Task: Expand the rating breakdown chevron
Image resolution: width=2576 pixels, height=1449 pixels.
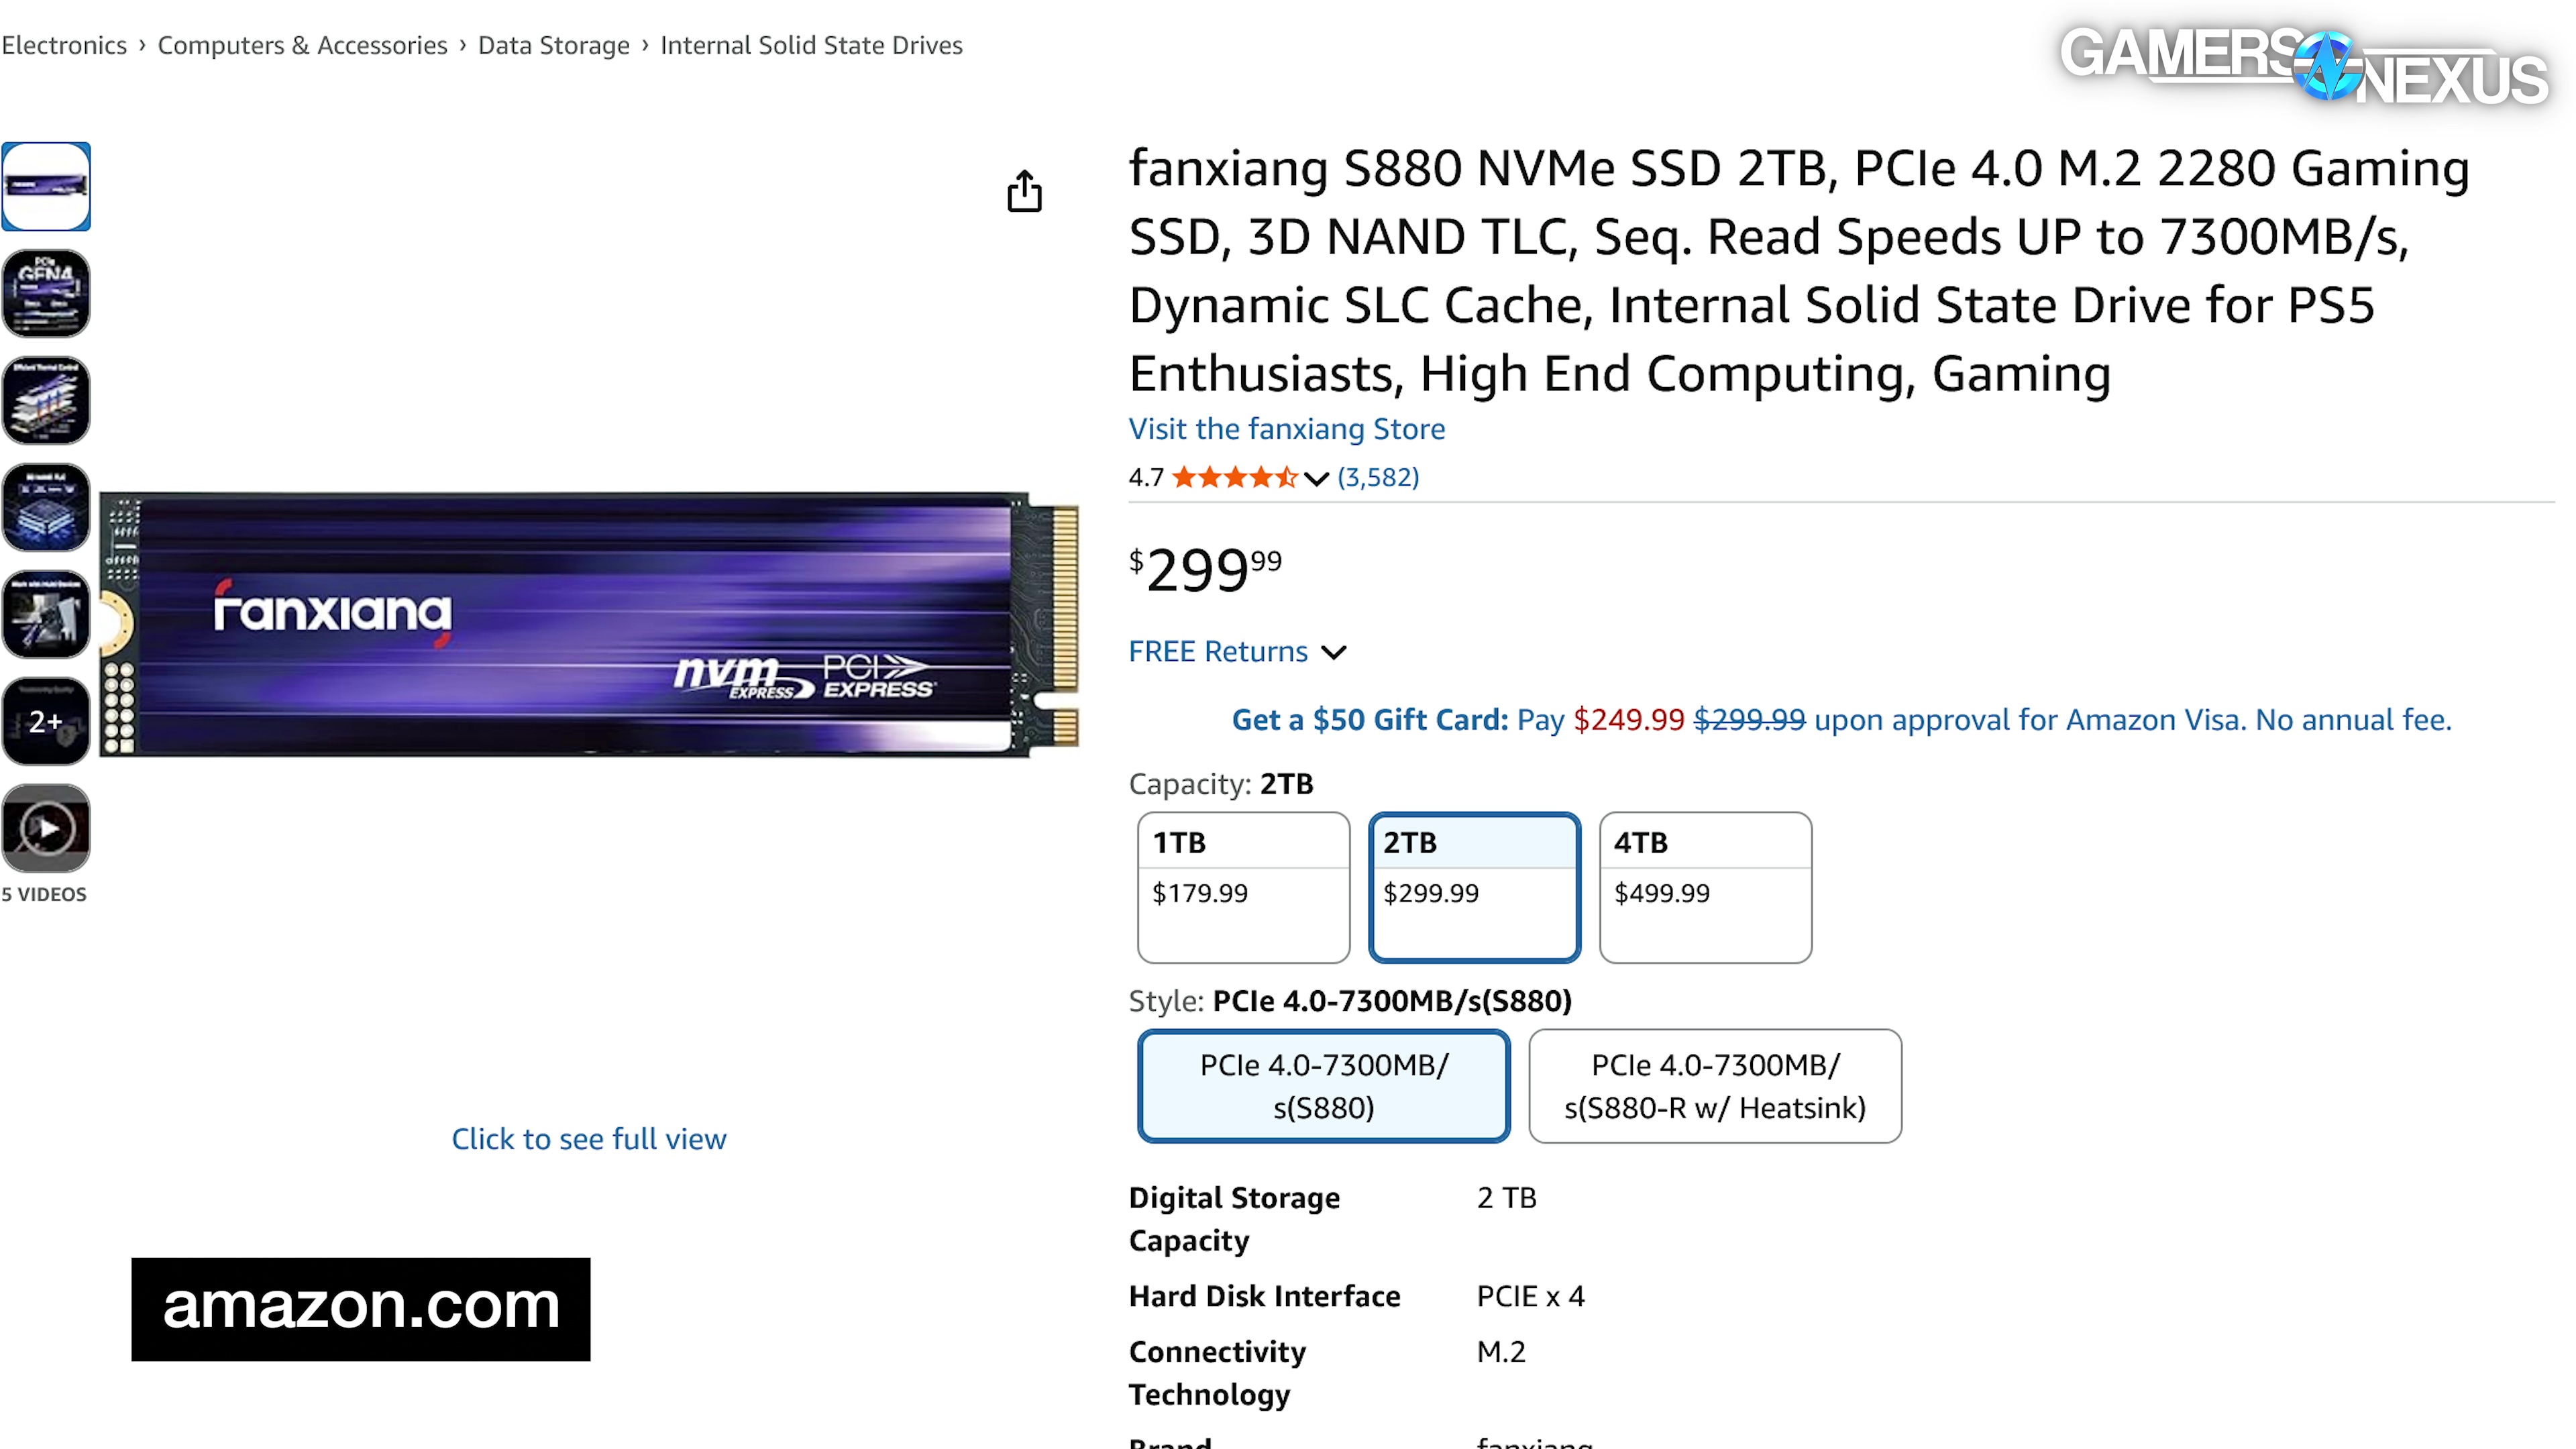Action: (1316, 479)
